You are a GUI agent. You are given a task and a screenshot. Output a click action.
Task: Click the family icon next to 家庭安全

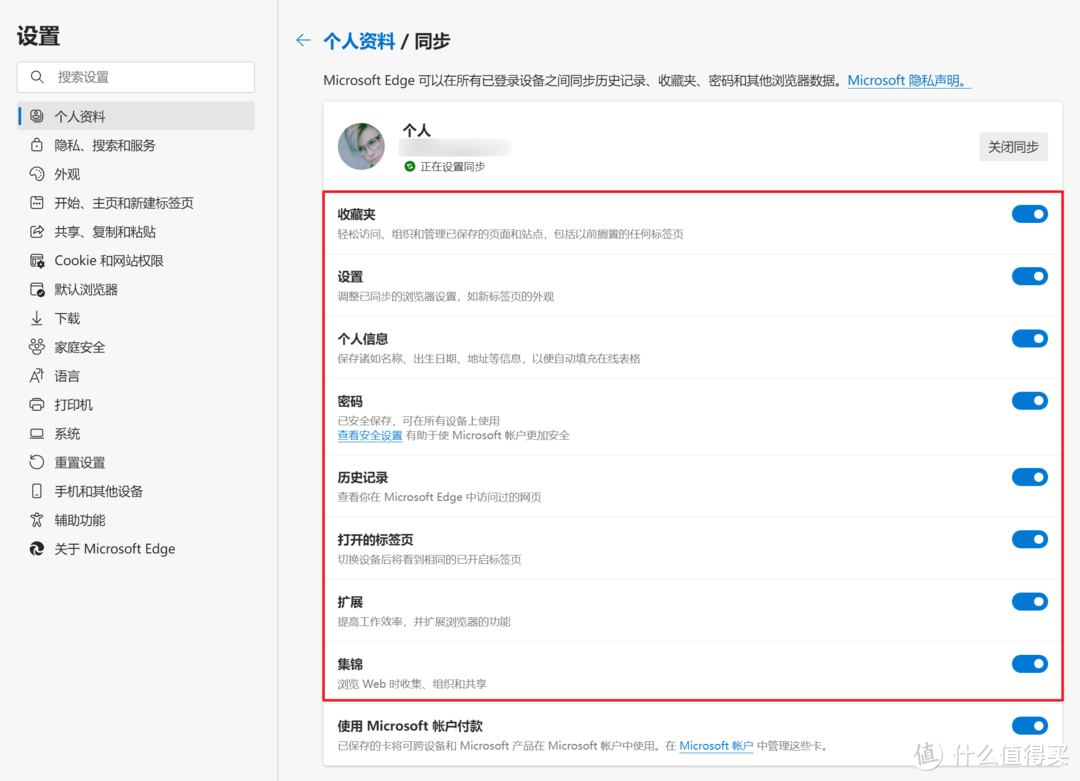(x=37, y=346)
